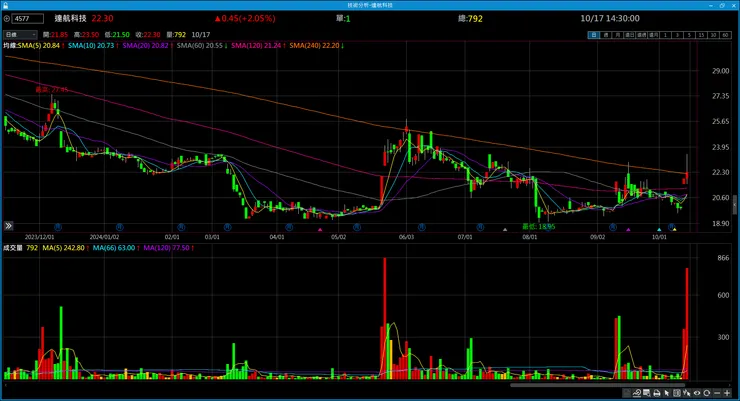740x401 pixels.
Task: Click the refresh circle icon
Action: [706, 393]
